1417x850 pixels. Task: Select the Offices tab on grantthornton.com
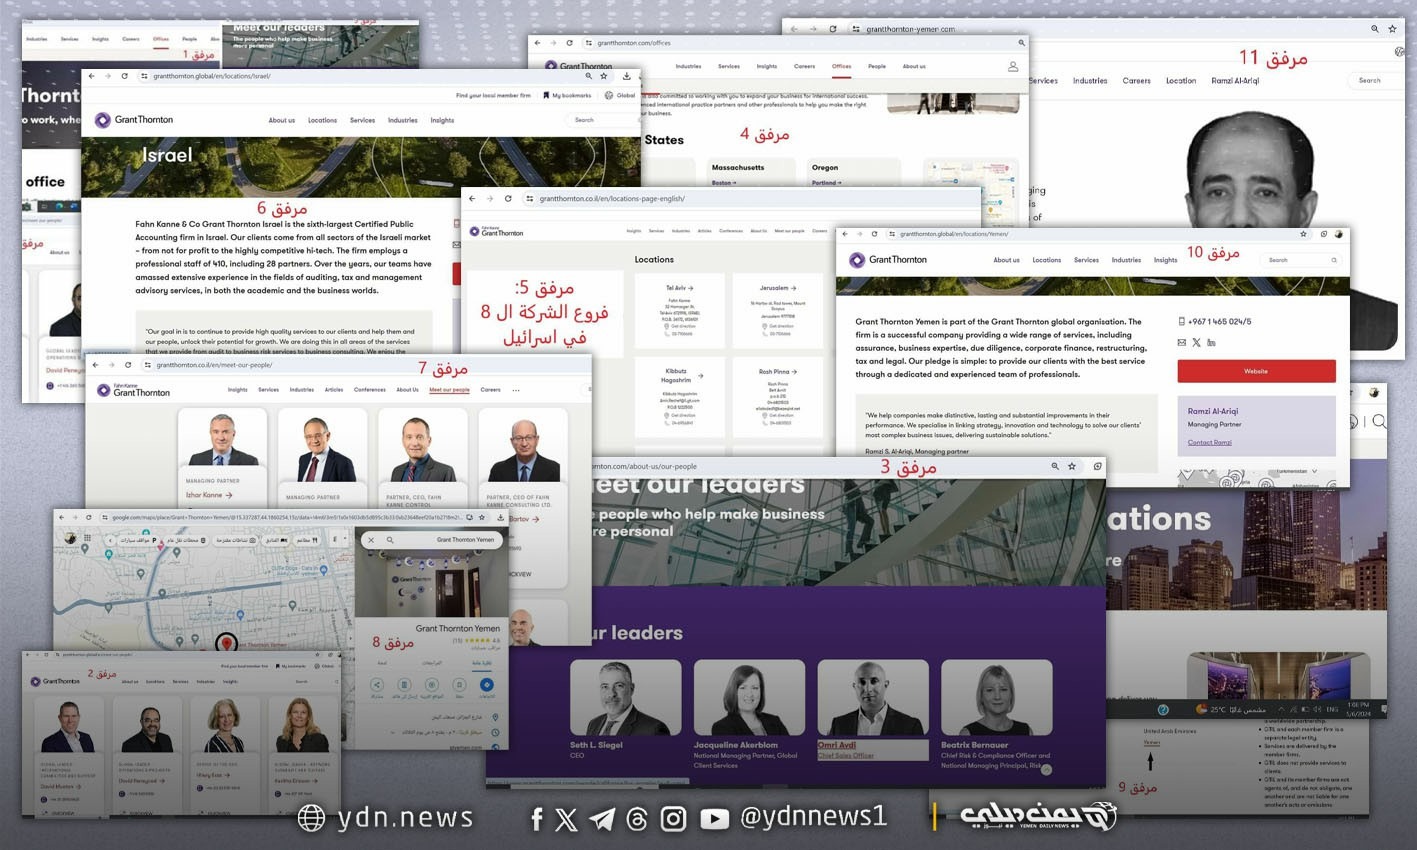[842, 67]
